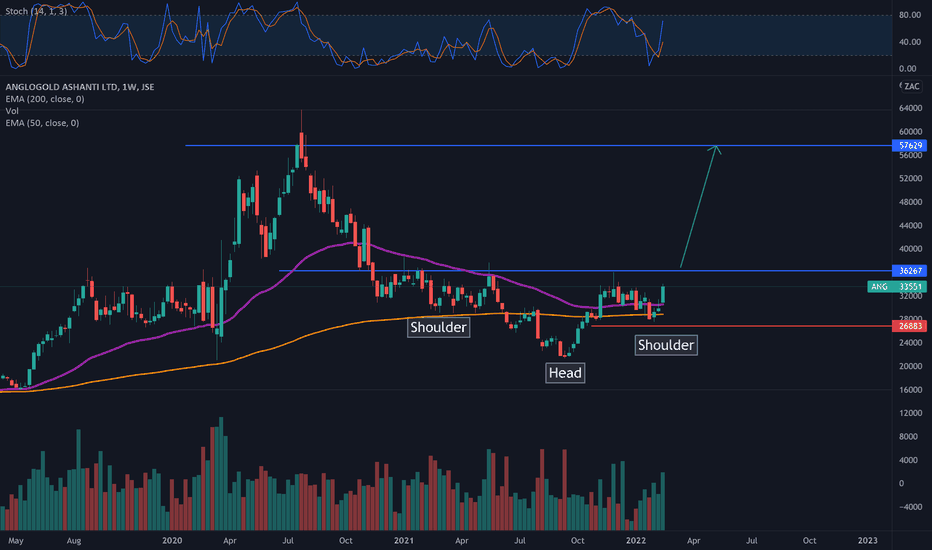Select the upper blue horizontal line at 57629
Viewport: 932px width, 550px height.
click(x=539, y=145)
